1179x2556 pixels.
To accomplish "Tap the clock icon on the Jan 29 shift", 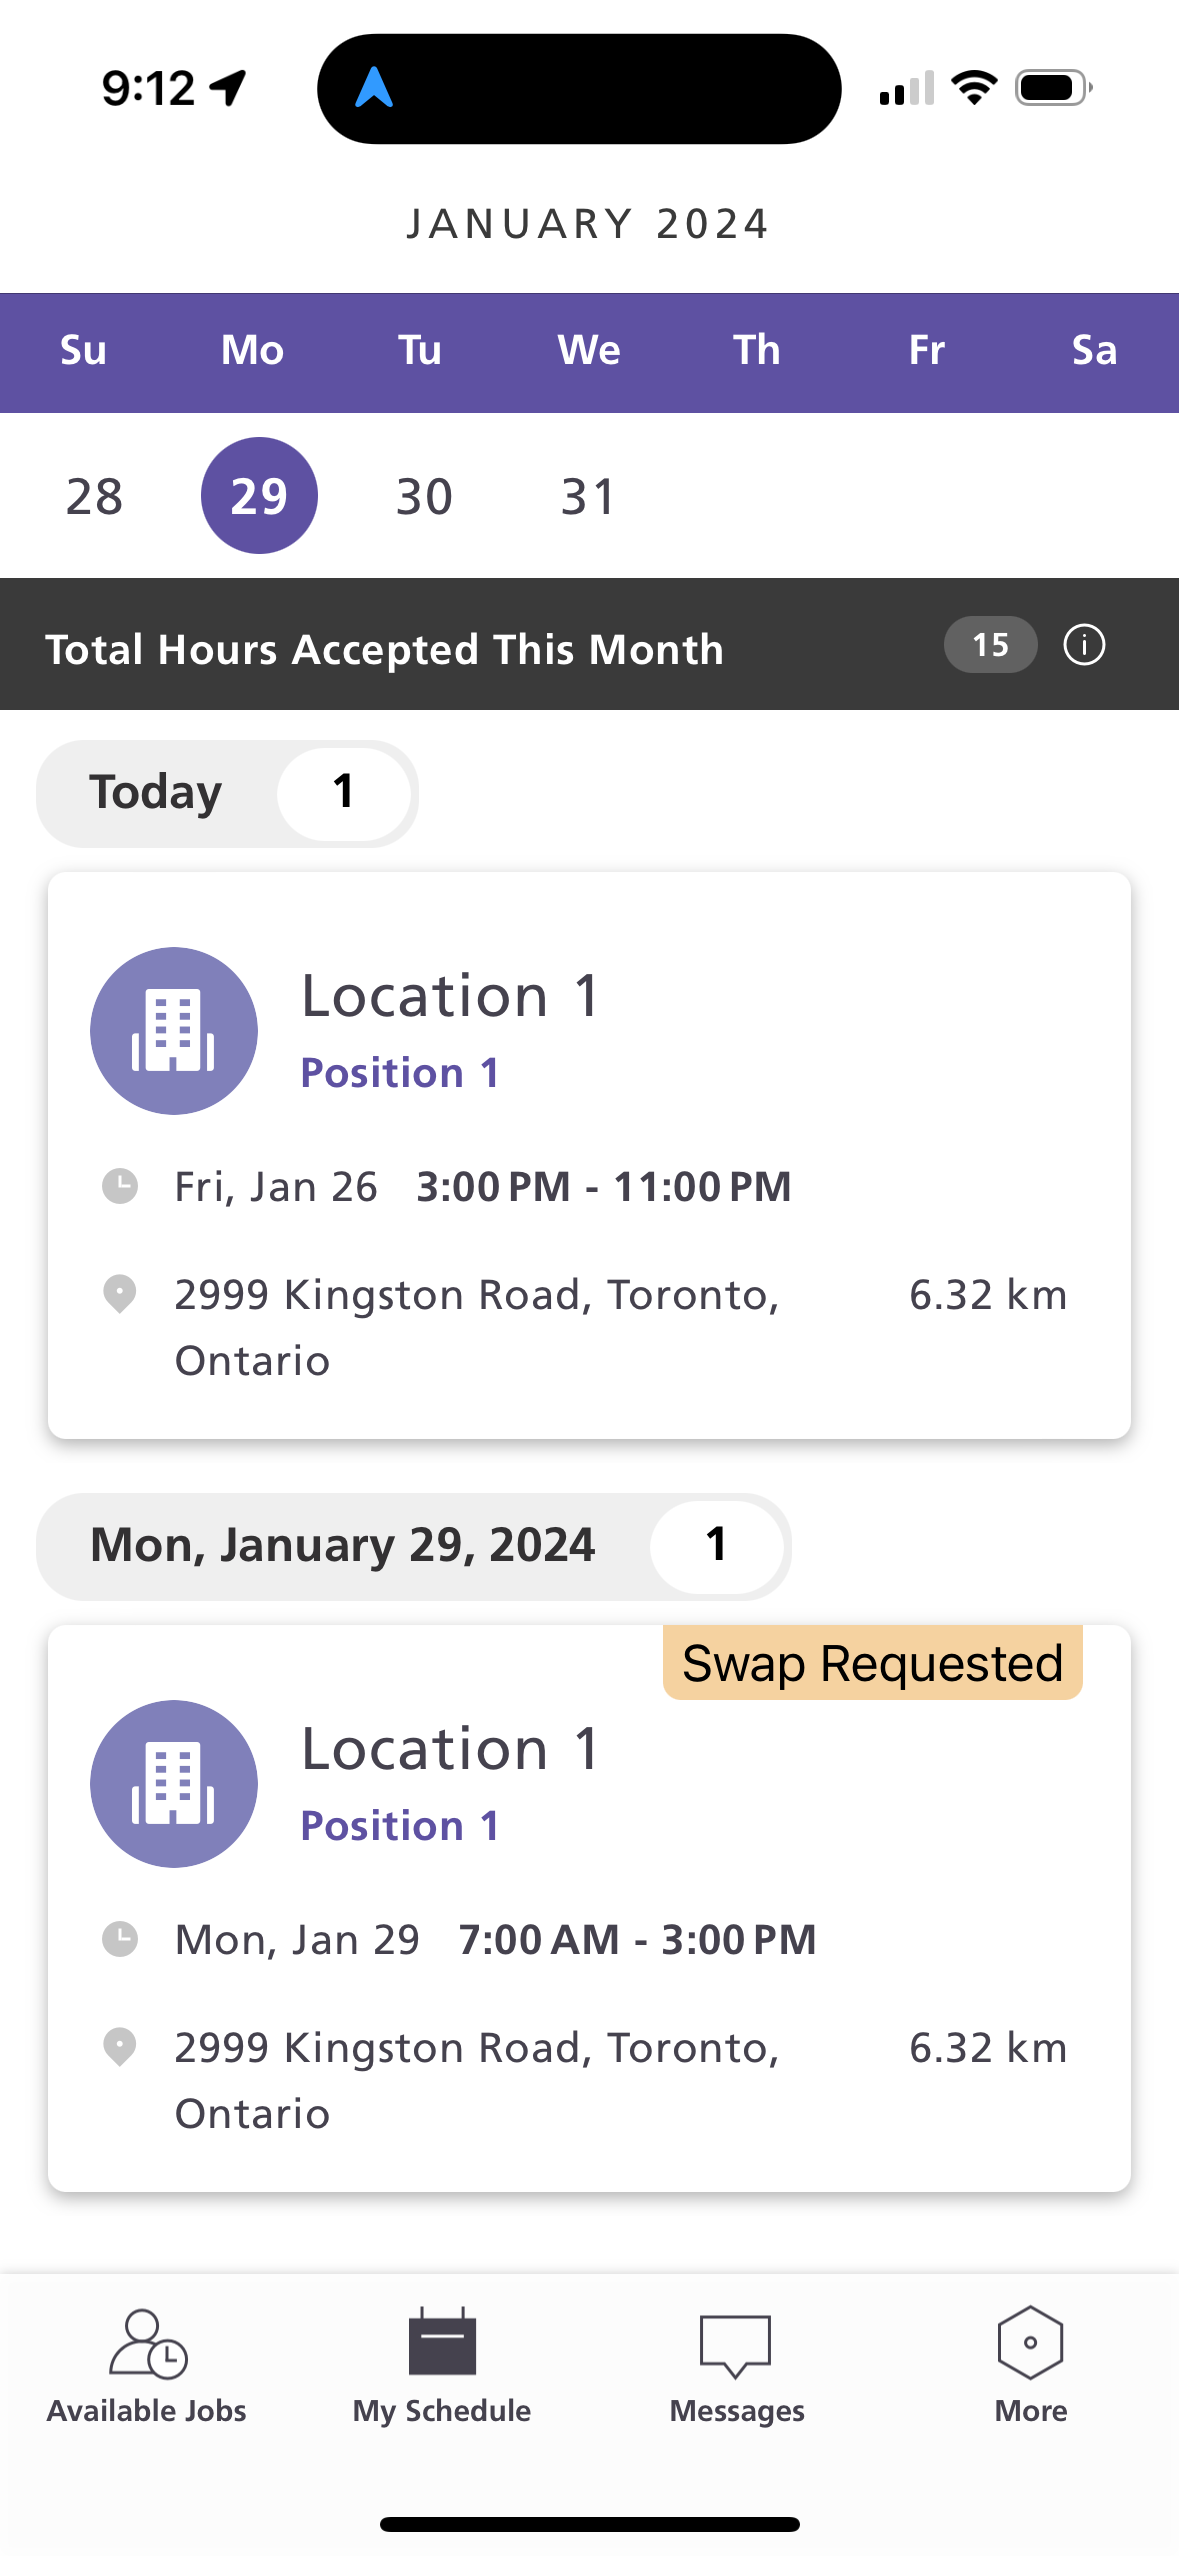I will (120, 1939).
